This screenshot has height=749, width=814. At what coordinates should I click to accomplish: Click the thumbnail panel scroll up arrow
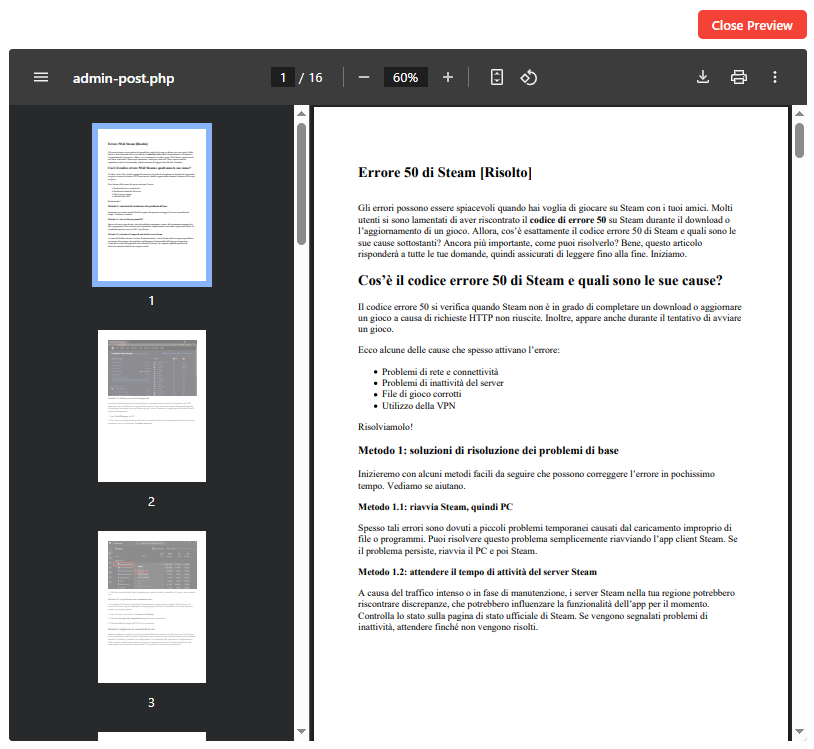coord(301,114)
